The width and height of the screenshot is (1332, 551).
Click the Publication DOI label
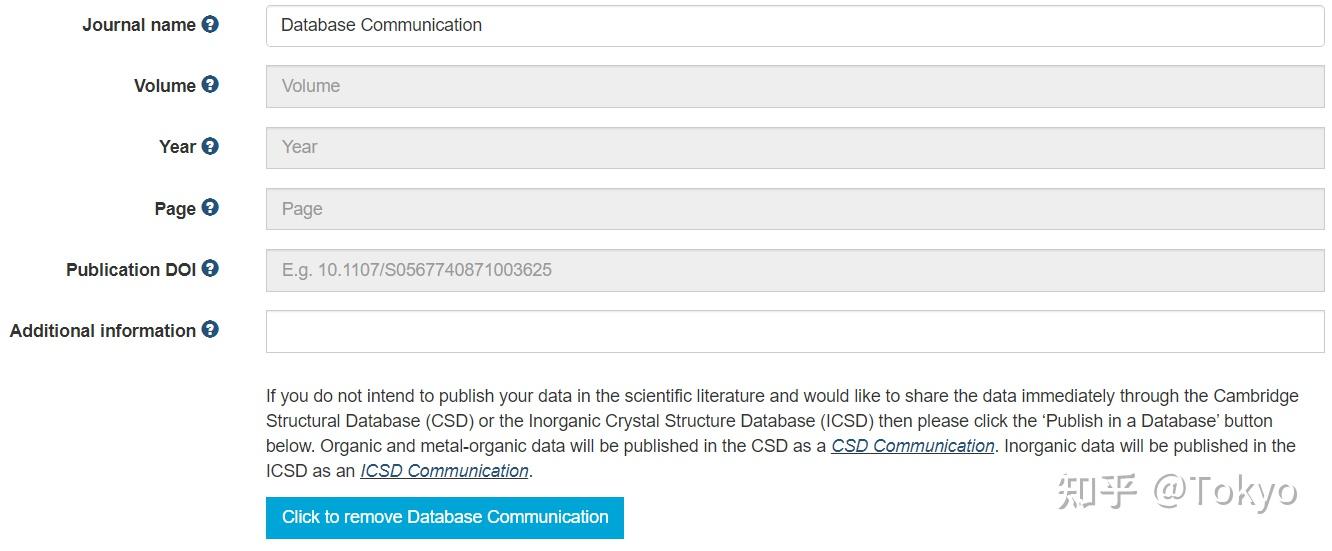pos(131,270)
